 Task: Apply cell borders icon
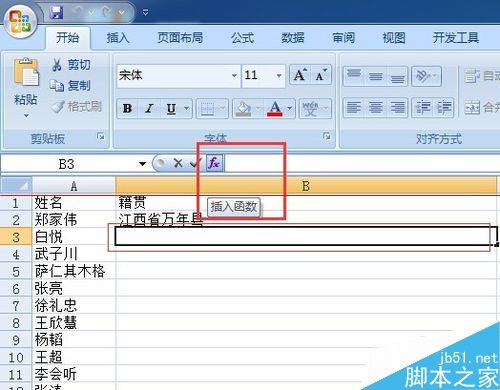pos(207,108)
